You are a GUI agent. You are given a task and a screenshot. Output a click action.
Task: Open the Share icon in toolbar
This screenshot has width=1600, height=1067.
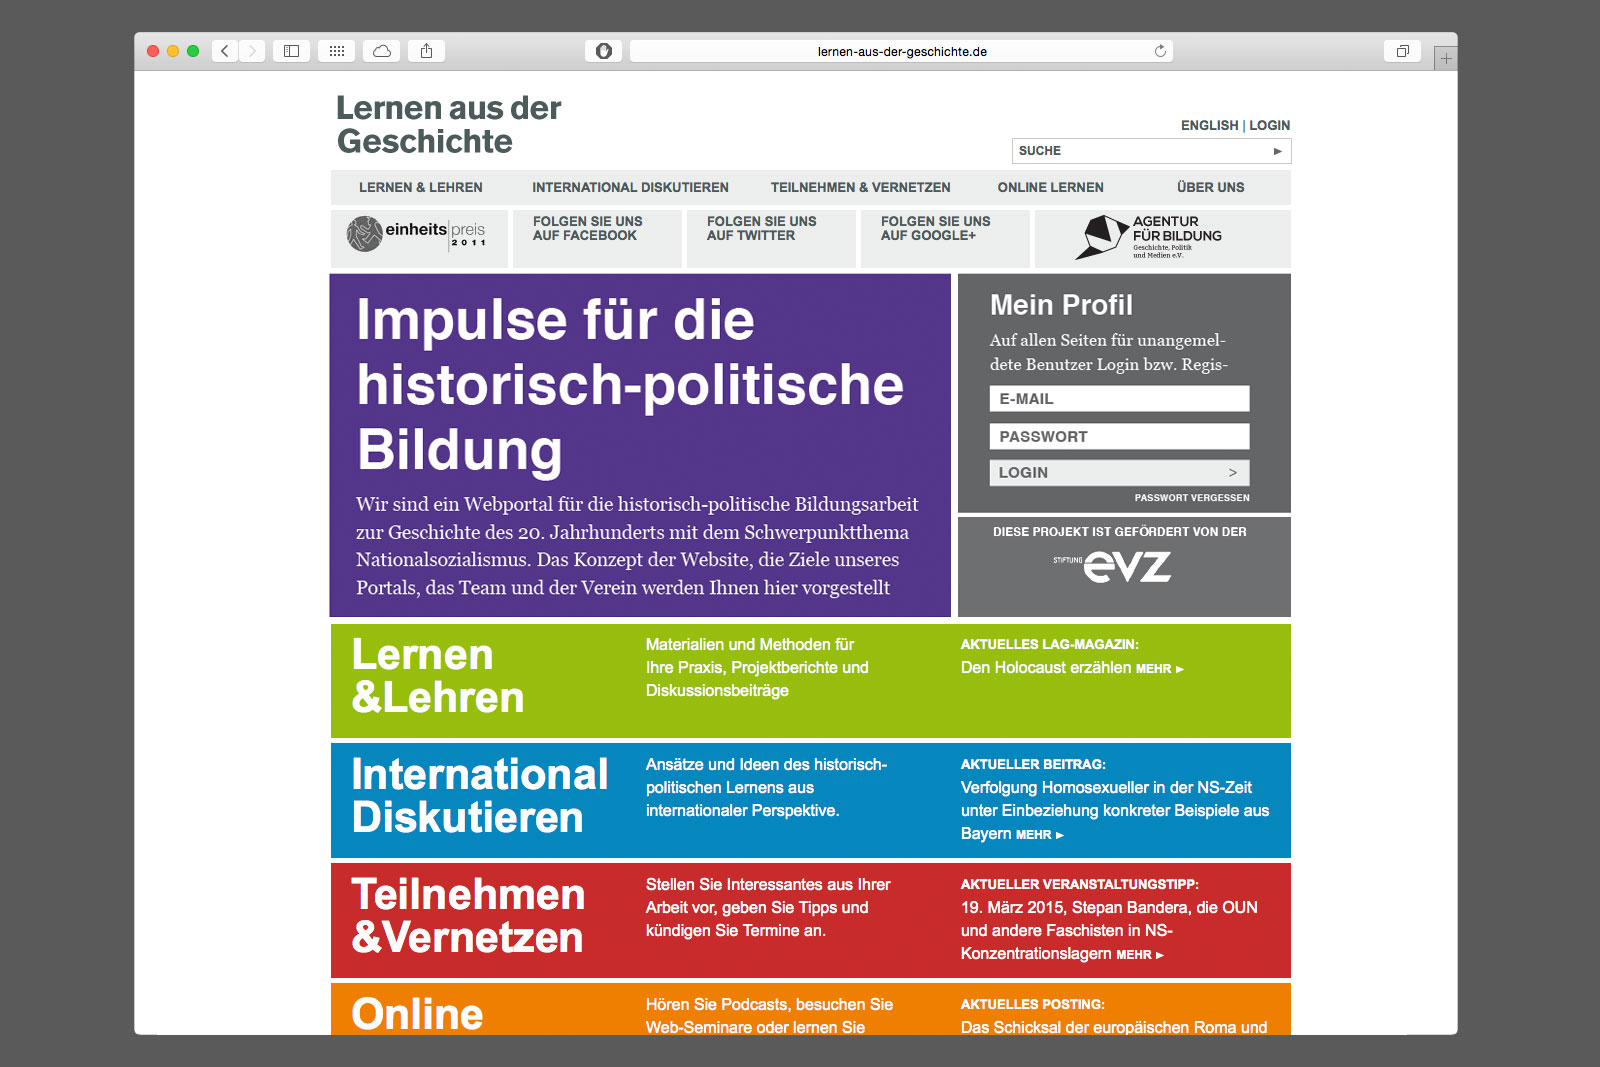click(427, 51)
